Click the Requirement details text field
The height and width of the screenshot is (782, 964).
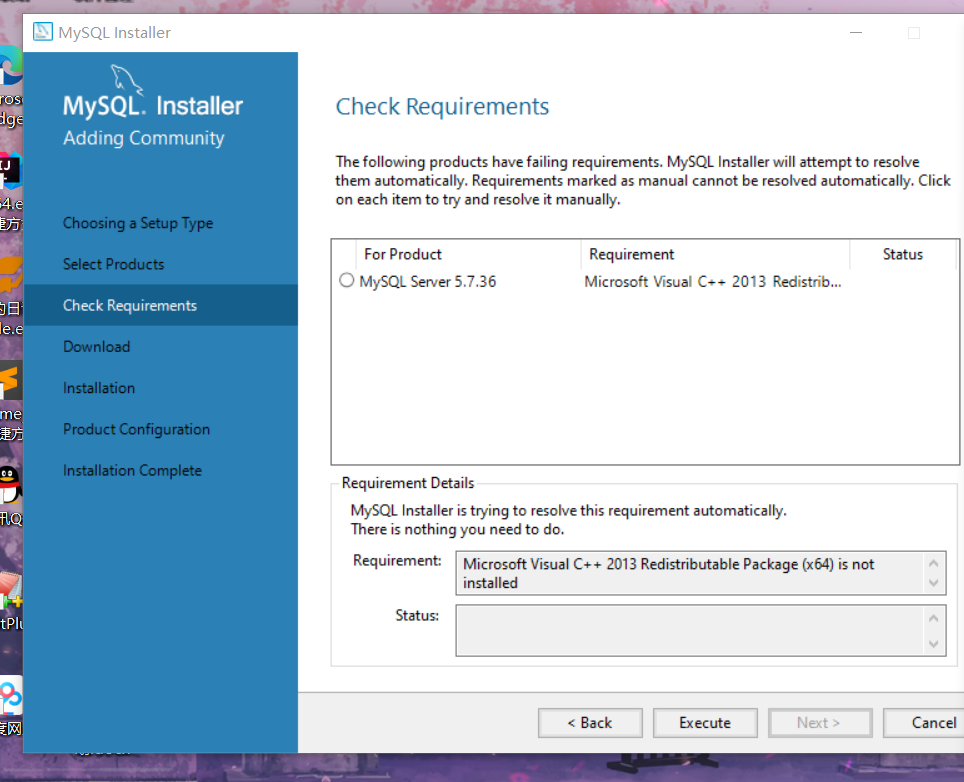(x=701, y=573)
